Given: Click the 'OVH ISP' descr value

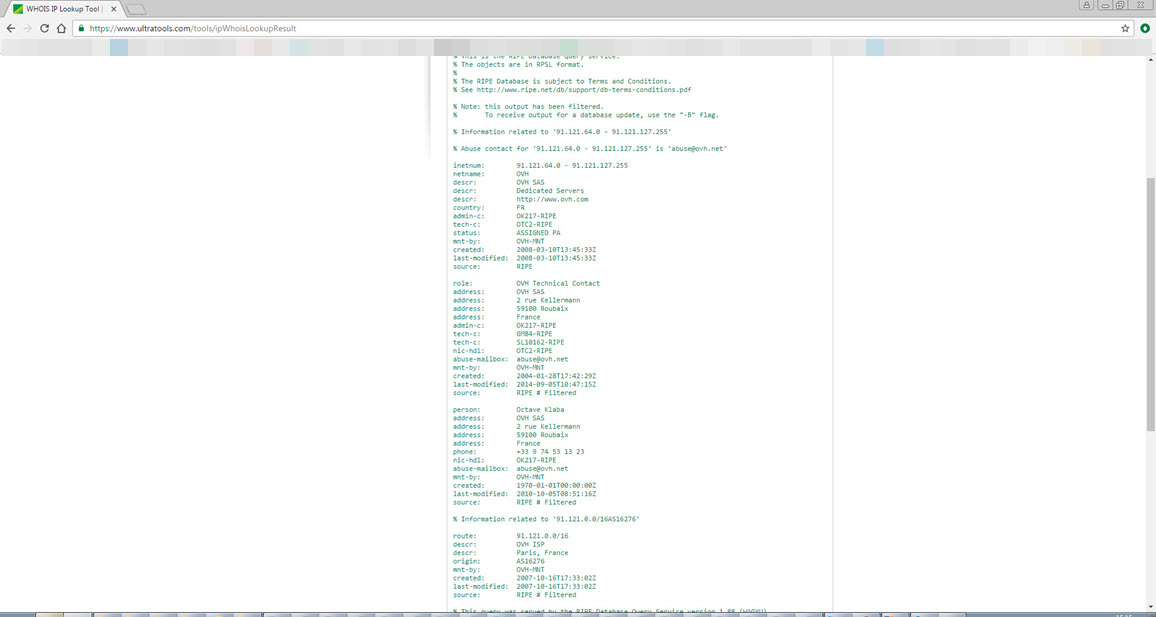Looking at the screenshot, I should pyautogui.click(x=532, y=545).
